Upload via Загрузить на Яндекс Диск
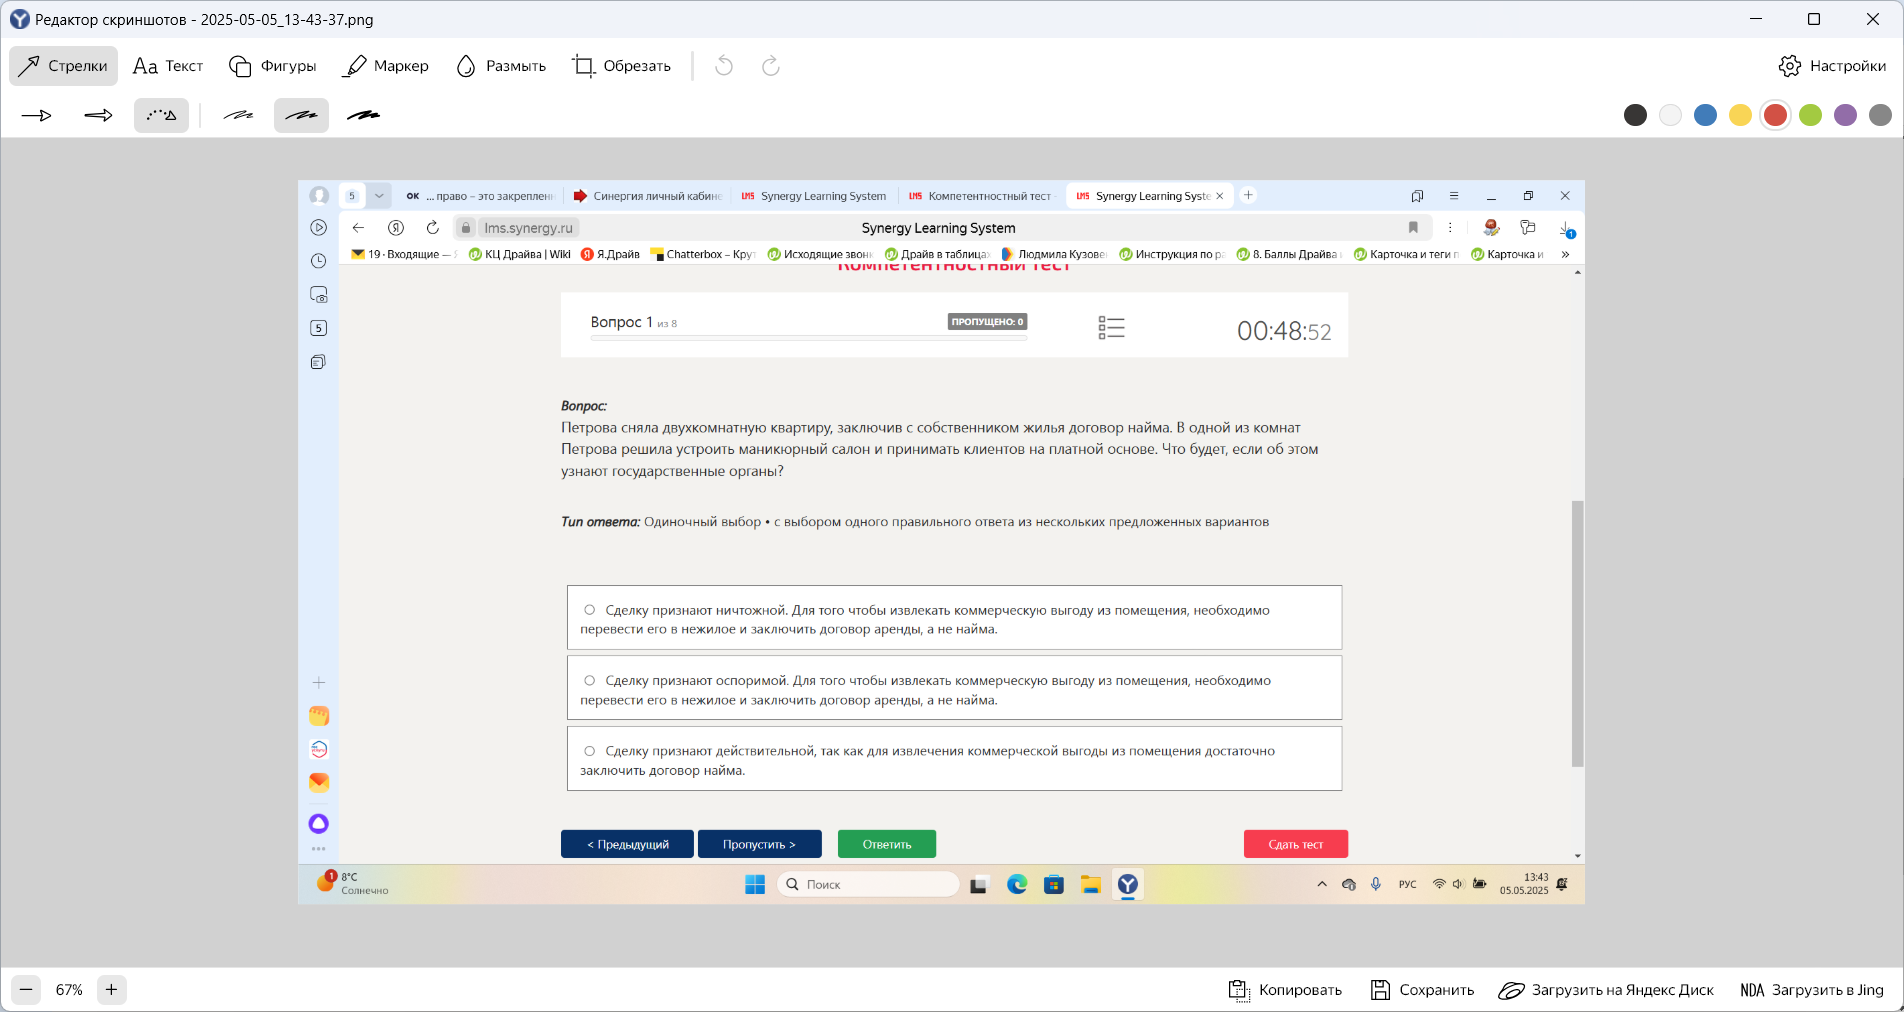 [x=1606, y=990]
